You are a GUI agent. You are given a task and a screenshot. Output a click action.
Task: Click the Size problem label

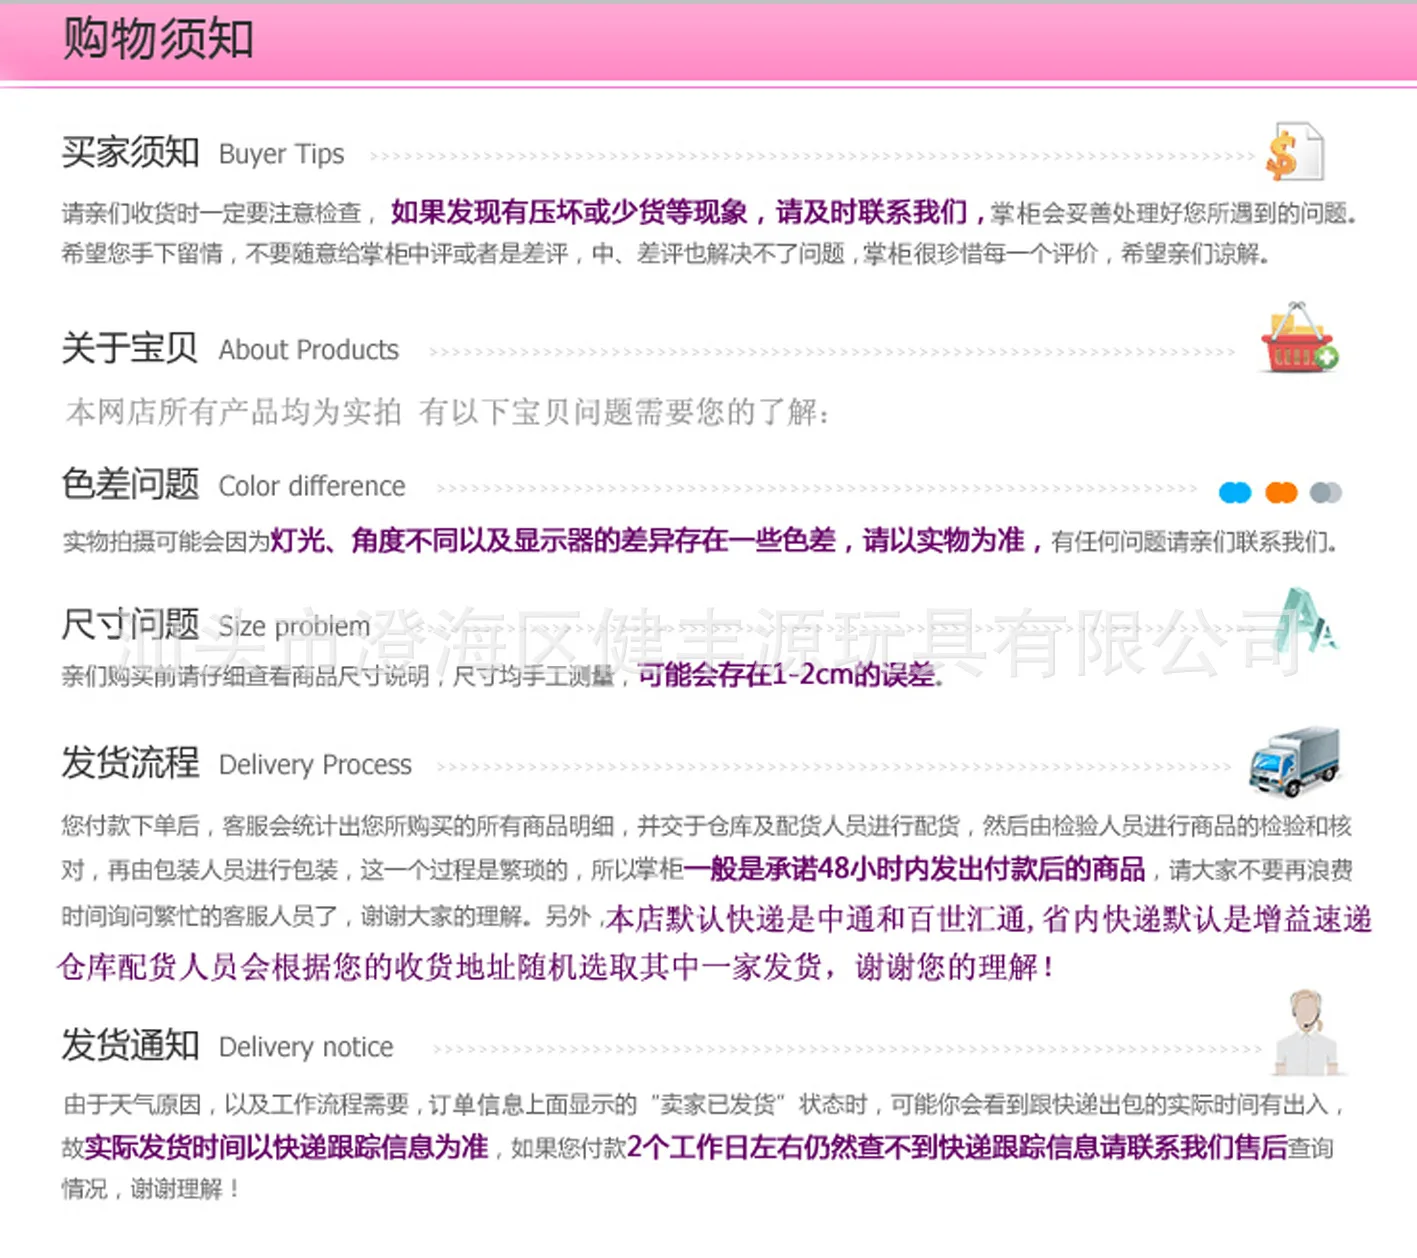(x=294, y=627)
